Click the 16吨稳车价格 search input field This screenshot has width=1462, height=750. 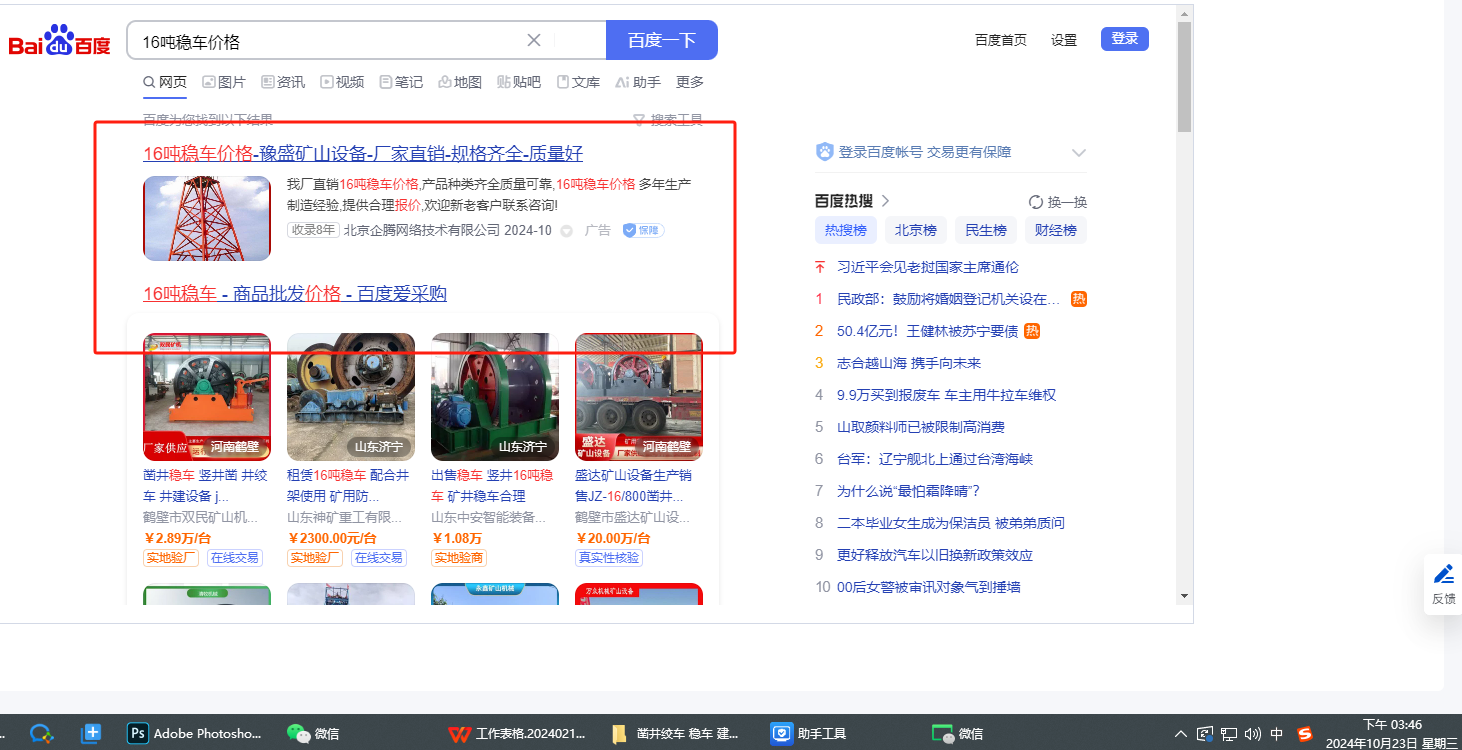(330, 41)
